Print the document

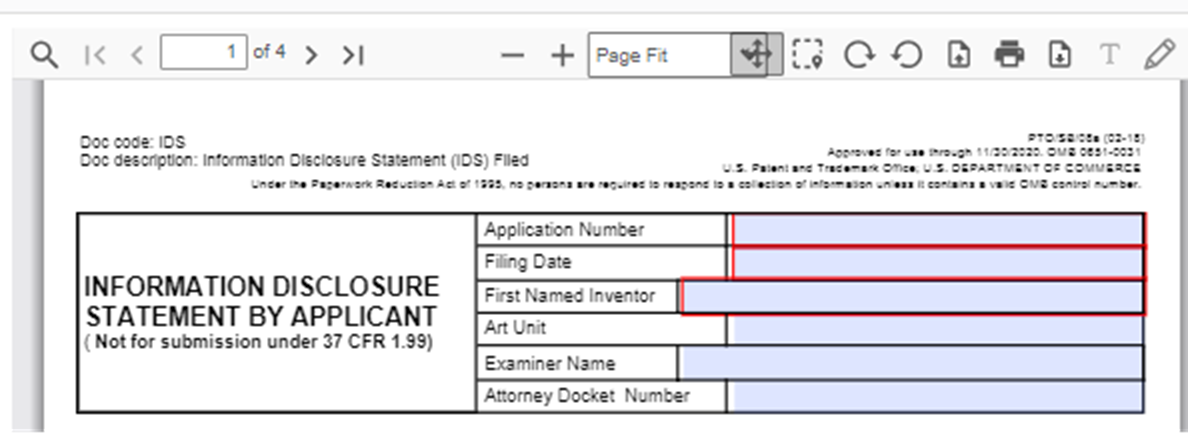(1009, 55)
